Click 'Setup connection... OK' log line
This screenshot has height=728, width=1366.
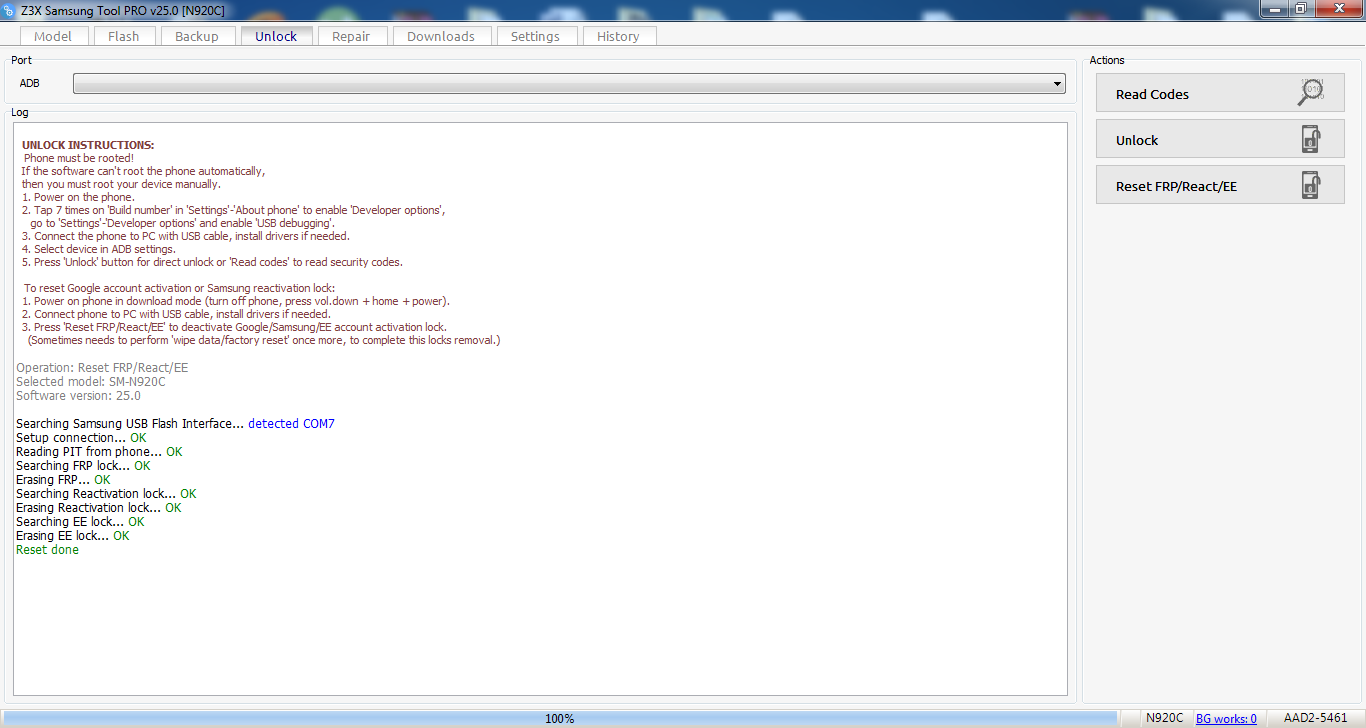click(81, 438)
